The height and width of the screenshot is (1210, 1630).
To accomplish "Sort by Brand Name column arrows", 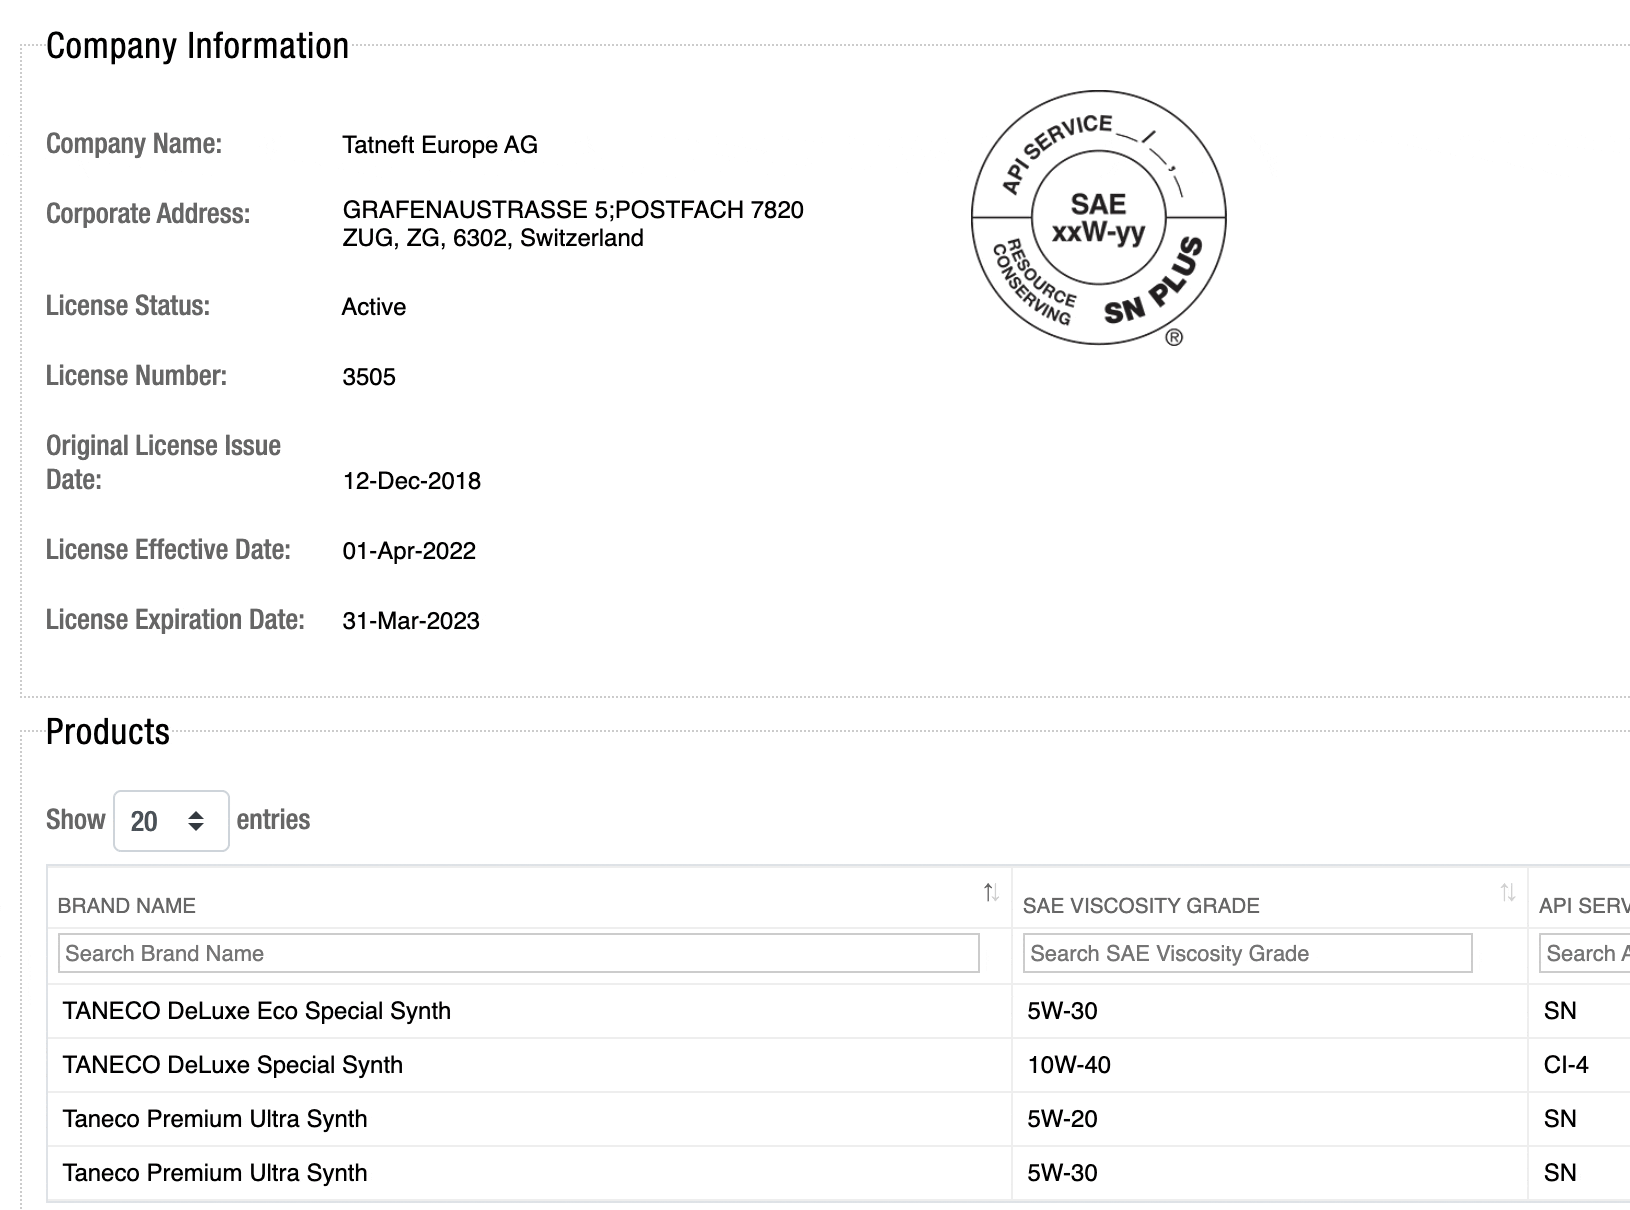I will [991, 893].
